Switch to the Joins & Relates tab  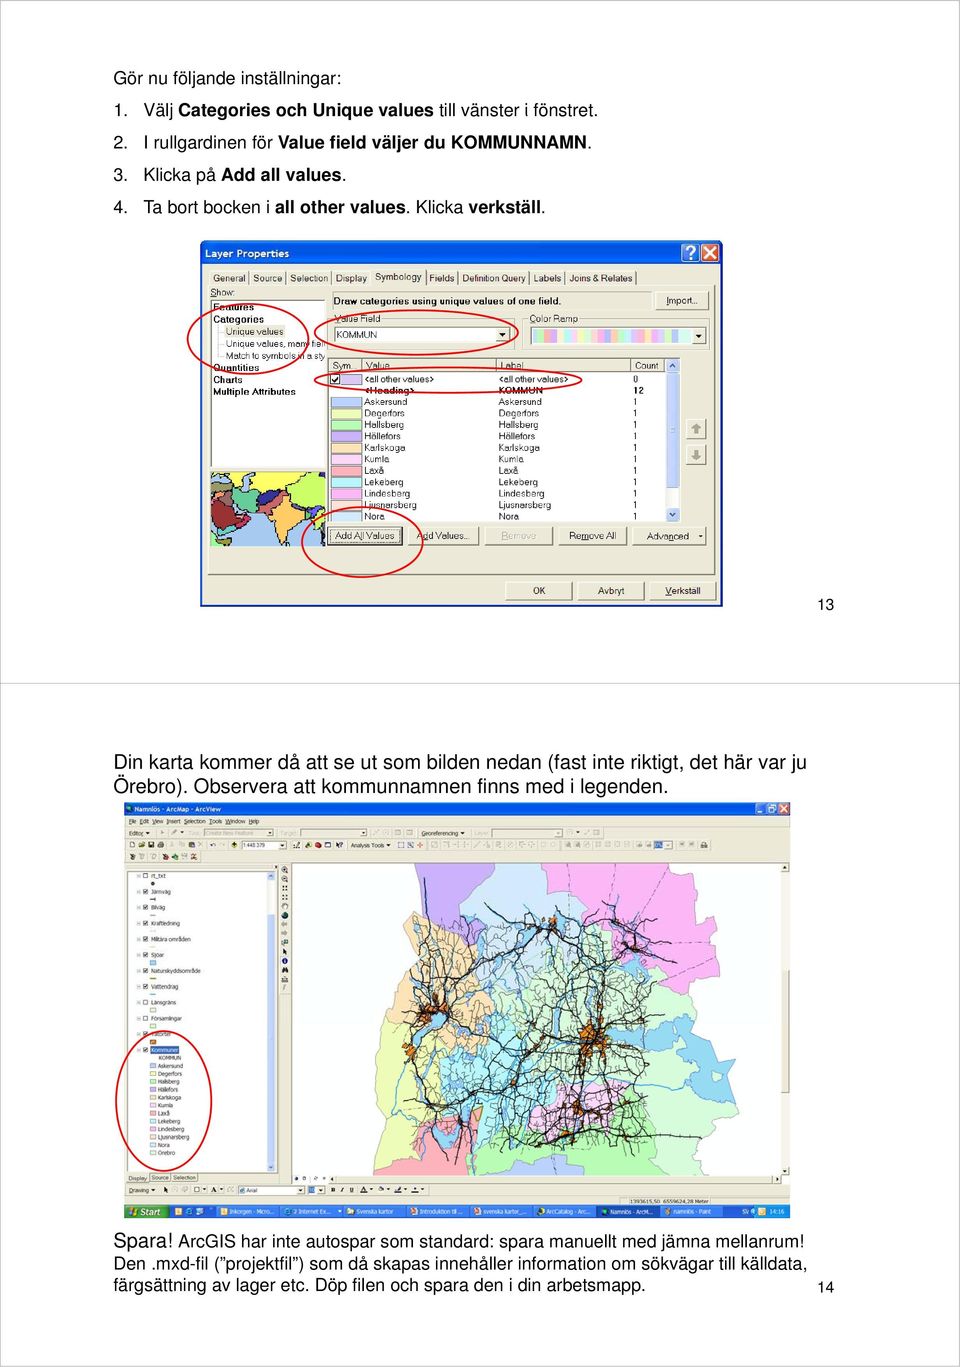601,279
